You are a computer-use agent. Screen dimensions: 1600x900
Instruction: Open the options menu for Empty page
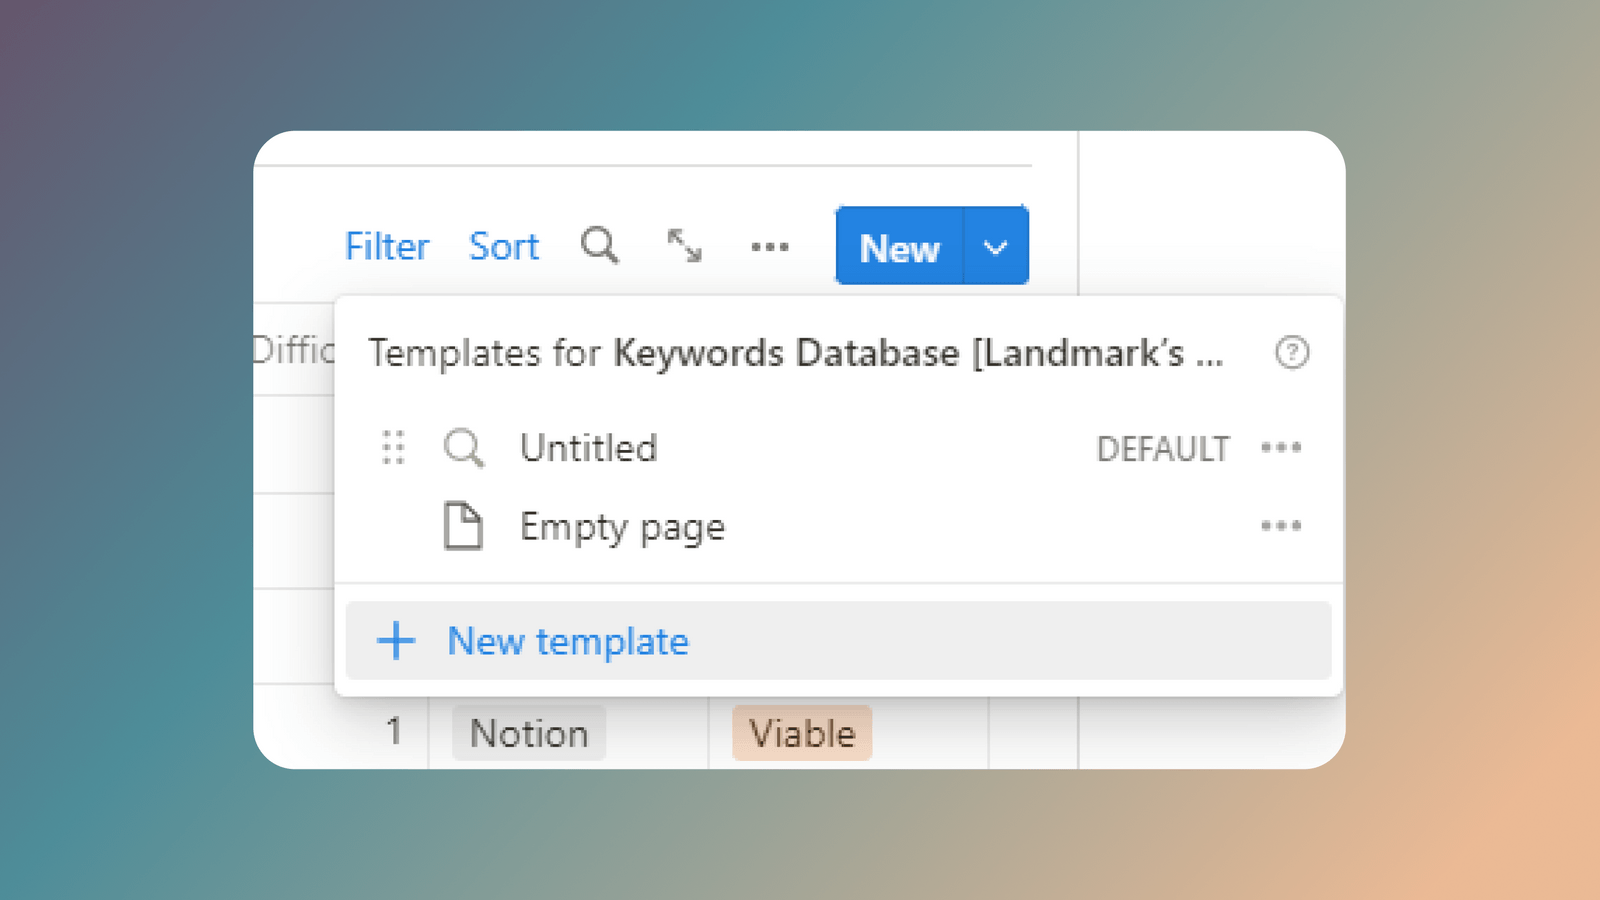pyautogui.click(x=1281, y=526)
